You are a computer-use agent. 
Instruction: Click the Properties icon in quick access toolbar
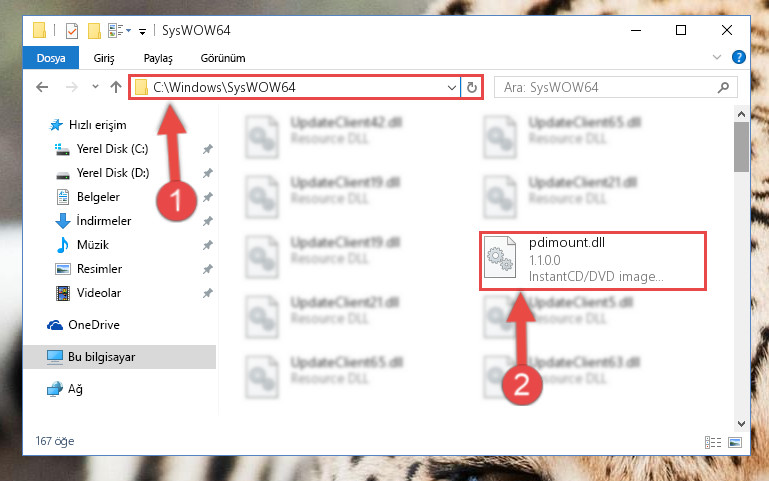tap(72, 30)
